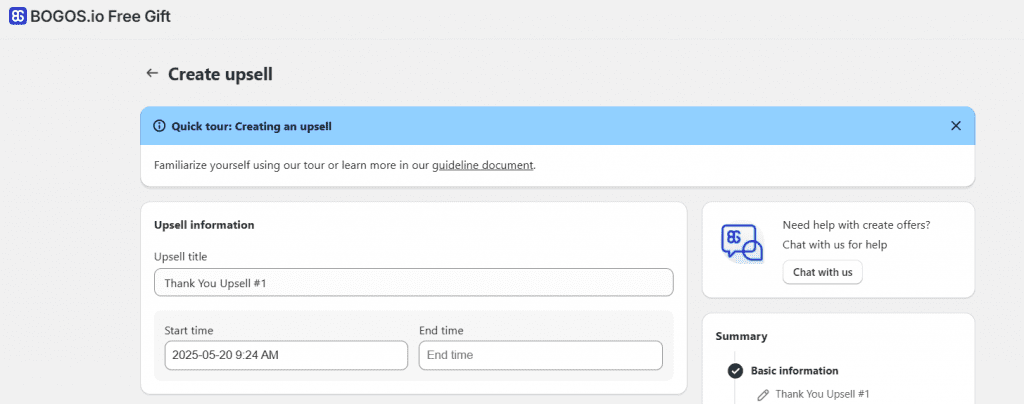
Task: Click the Basic information checkmark icon
Action: coord(735,371)
